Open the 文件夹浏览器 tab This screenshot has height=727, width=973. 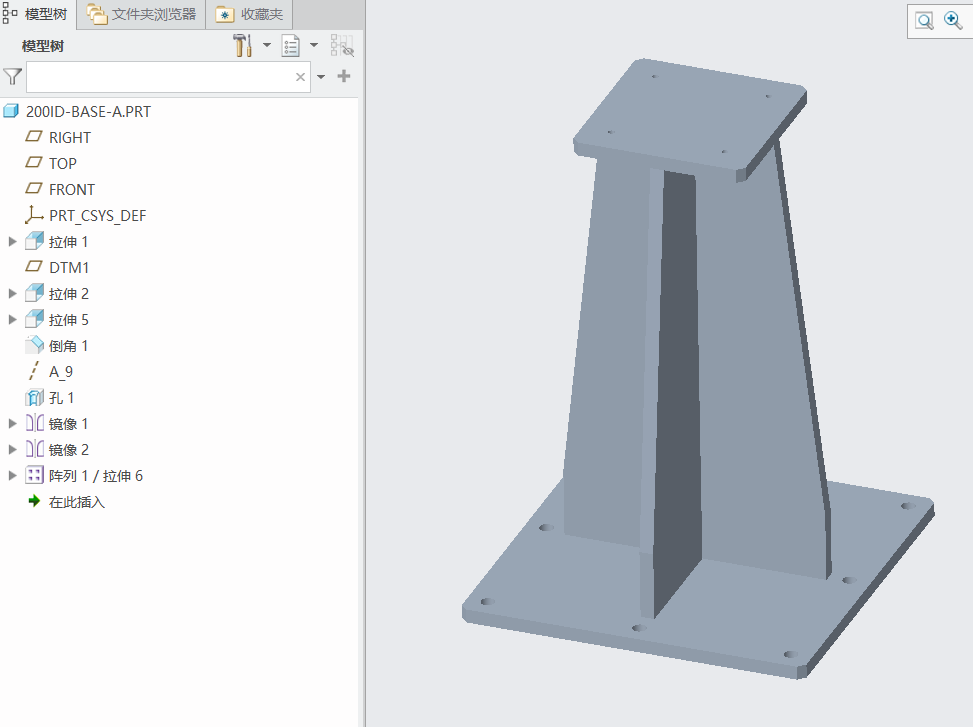[141, 14]
